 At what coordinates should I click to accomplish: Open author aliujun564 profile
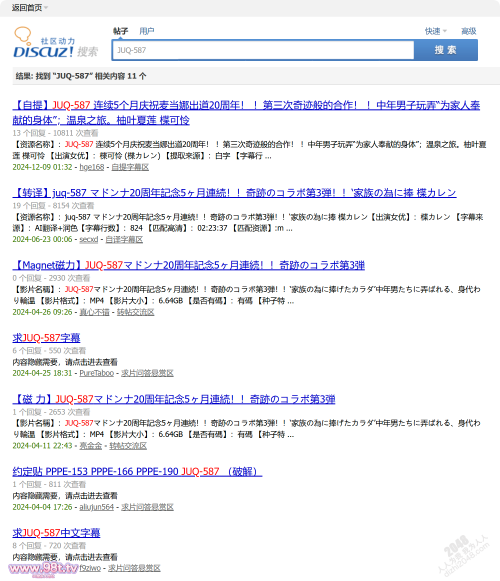[x=96, y=507]
